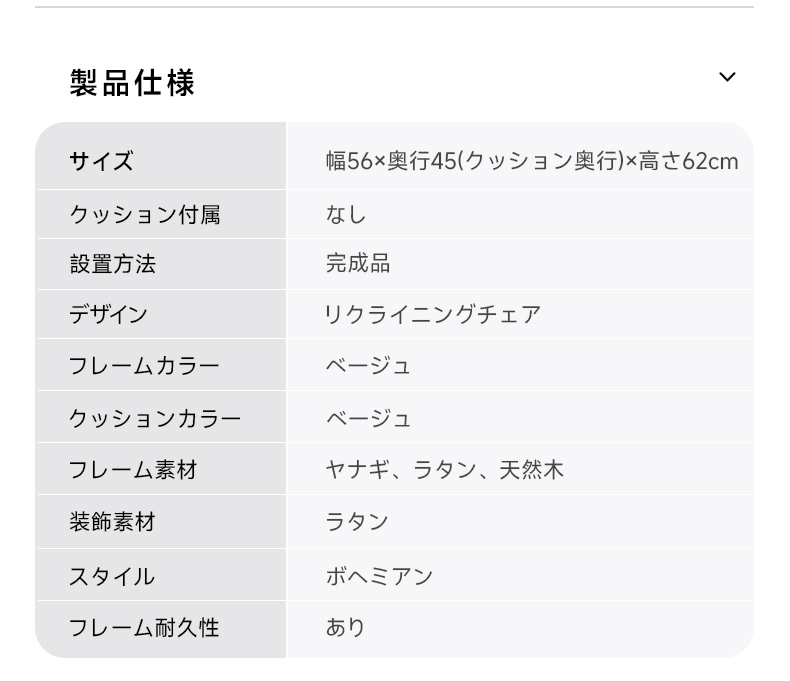Click the ヤナギ、ラタン、天然木 value
Image resolution: width=790 pixels, height=681 pixels.
tap(444, 469)
